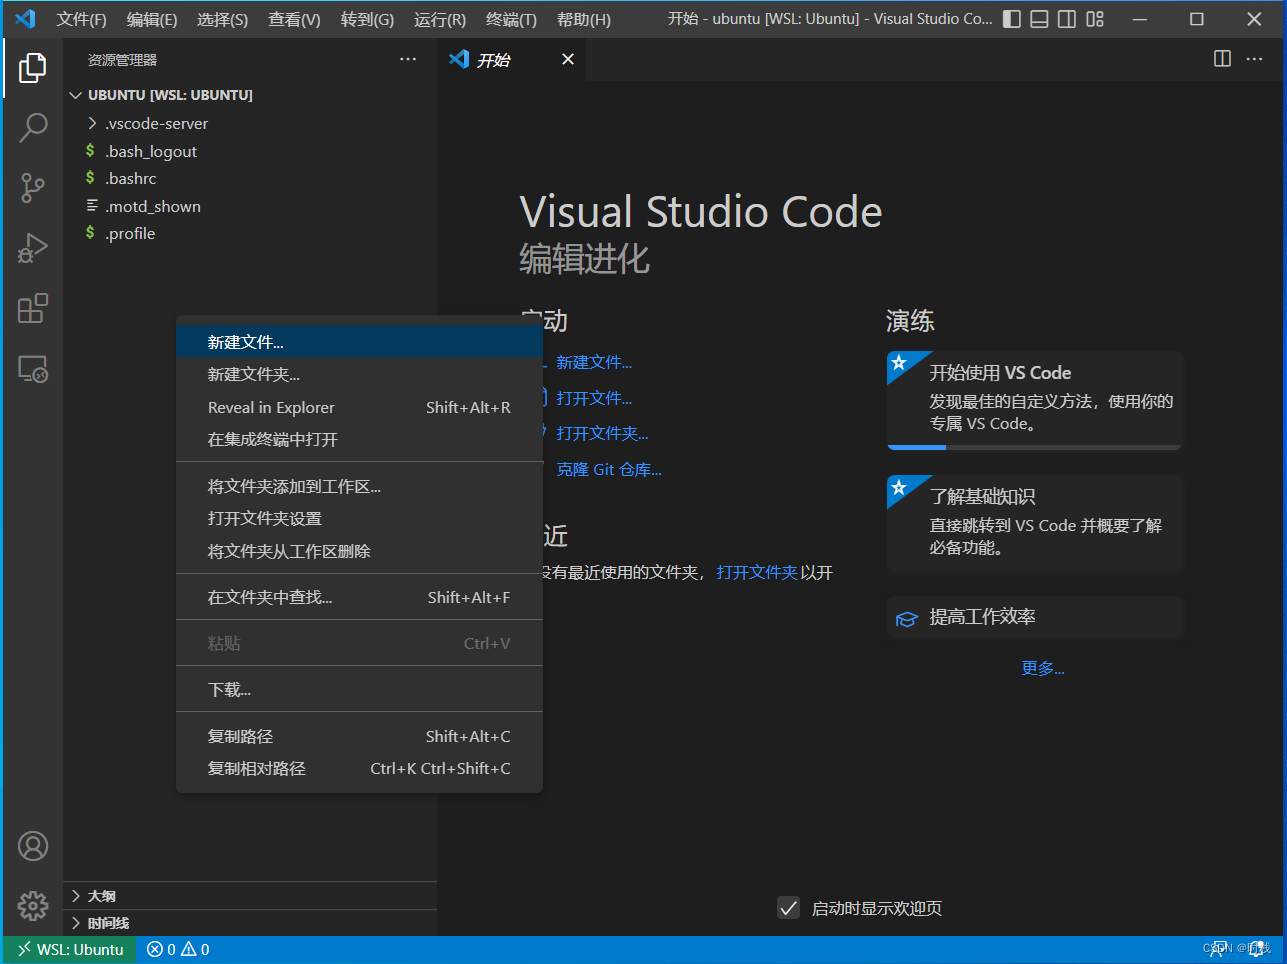Open the 转到(G) menu

[x=367, y=19]
